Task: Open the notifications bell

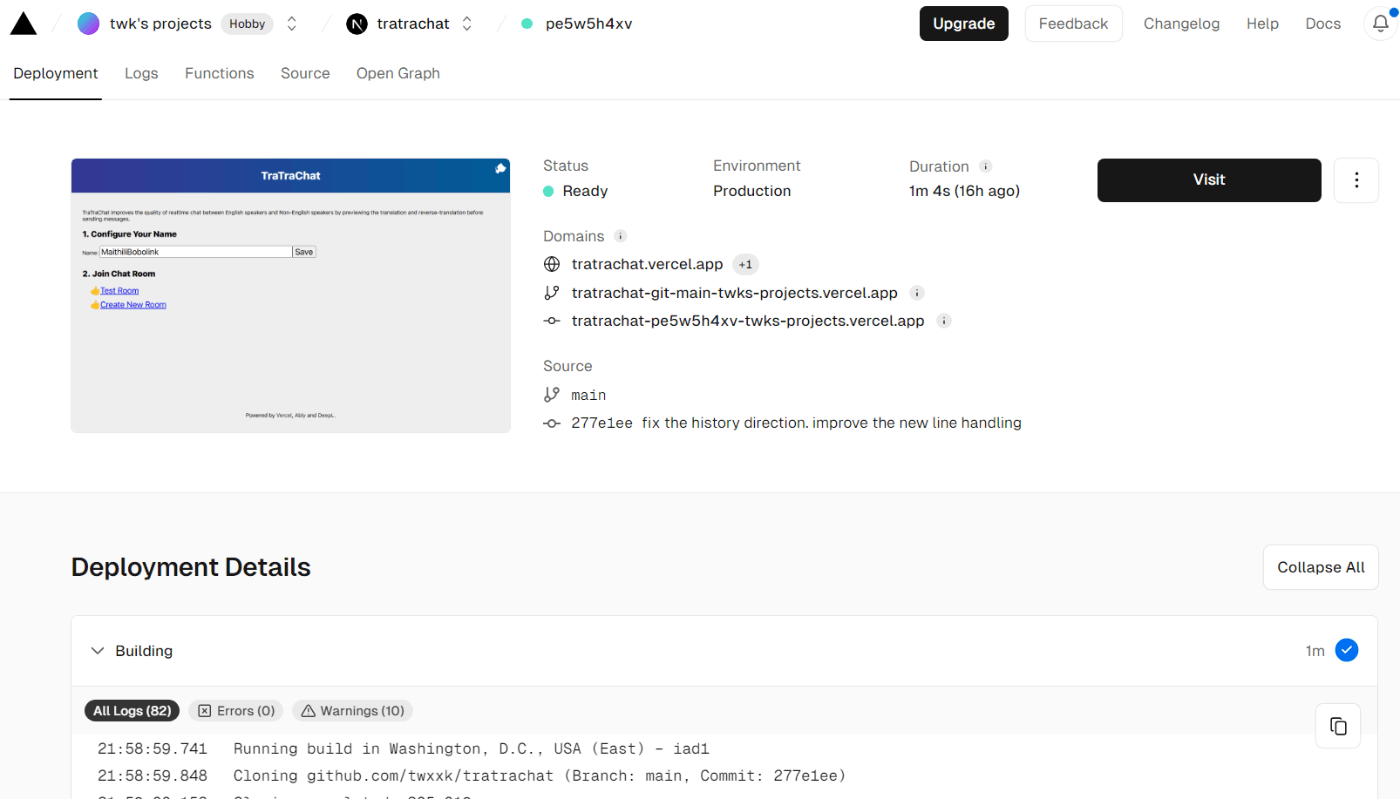Action: (x=1380, y=24)
